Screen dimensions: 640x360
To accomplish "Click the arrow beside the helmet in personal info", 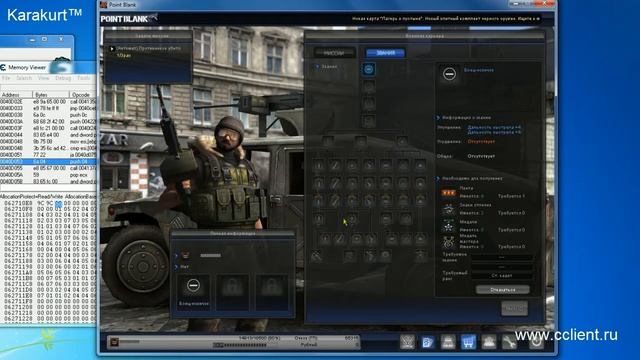I will coord(176,256).
